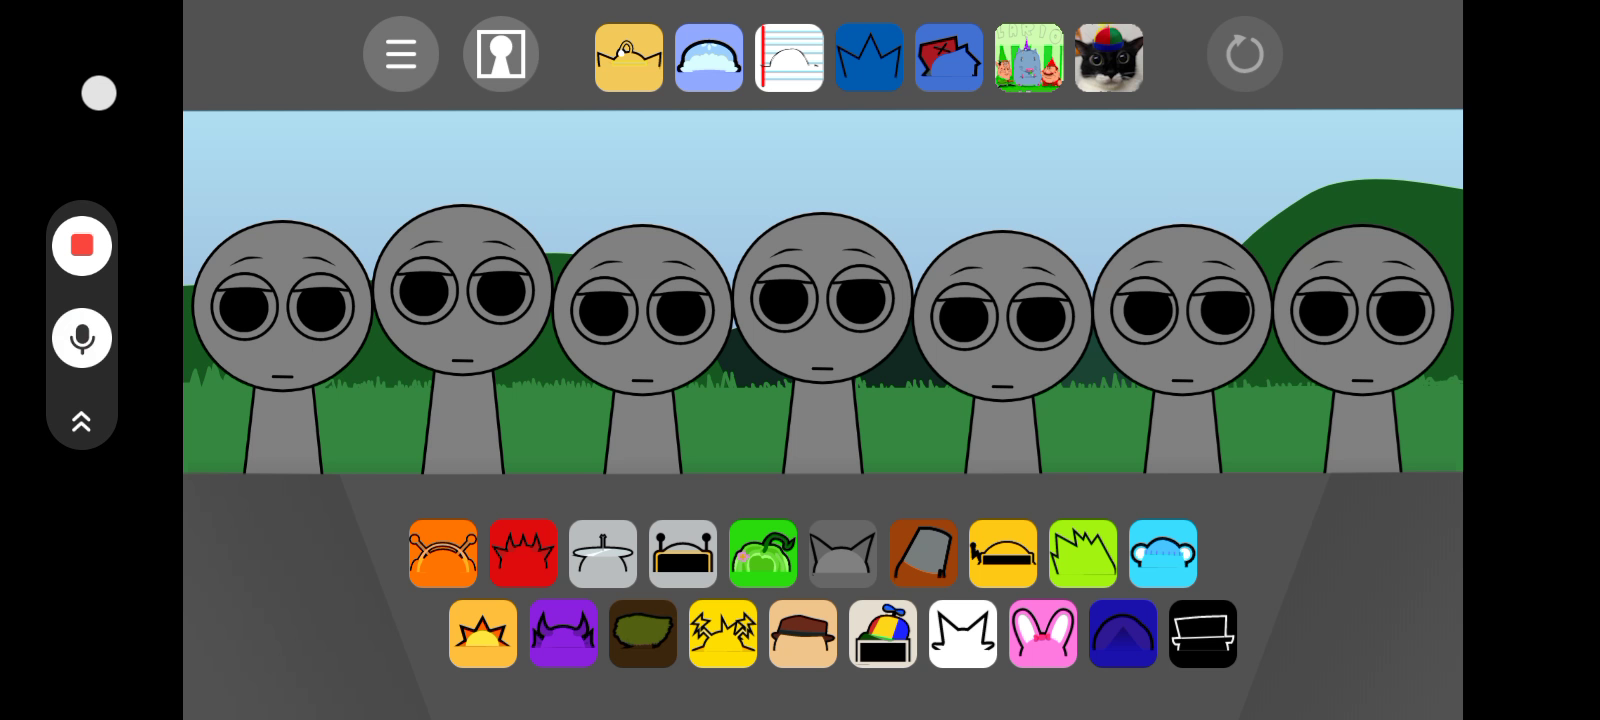The height and width of the screenshot is (720, 1600).
Task: Choose the pink bunny ears icon
Action: pos(1043,634)
